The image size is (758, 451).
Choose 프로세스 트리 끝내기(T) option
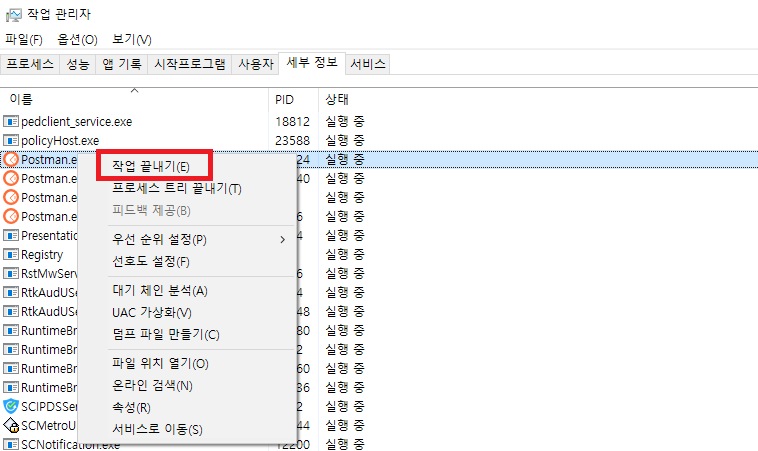point(176,188)
